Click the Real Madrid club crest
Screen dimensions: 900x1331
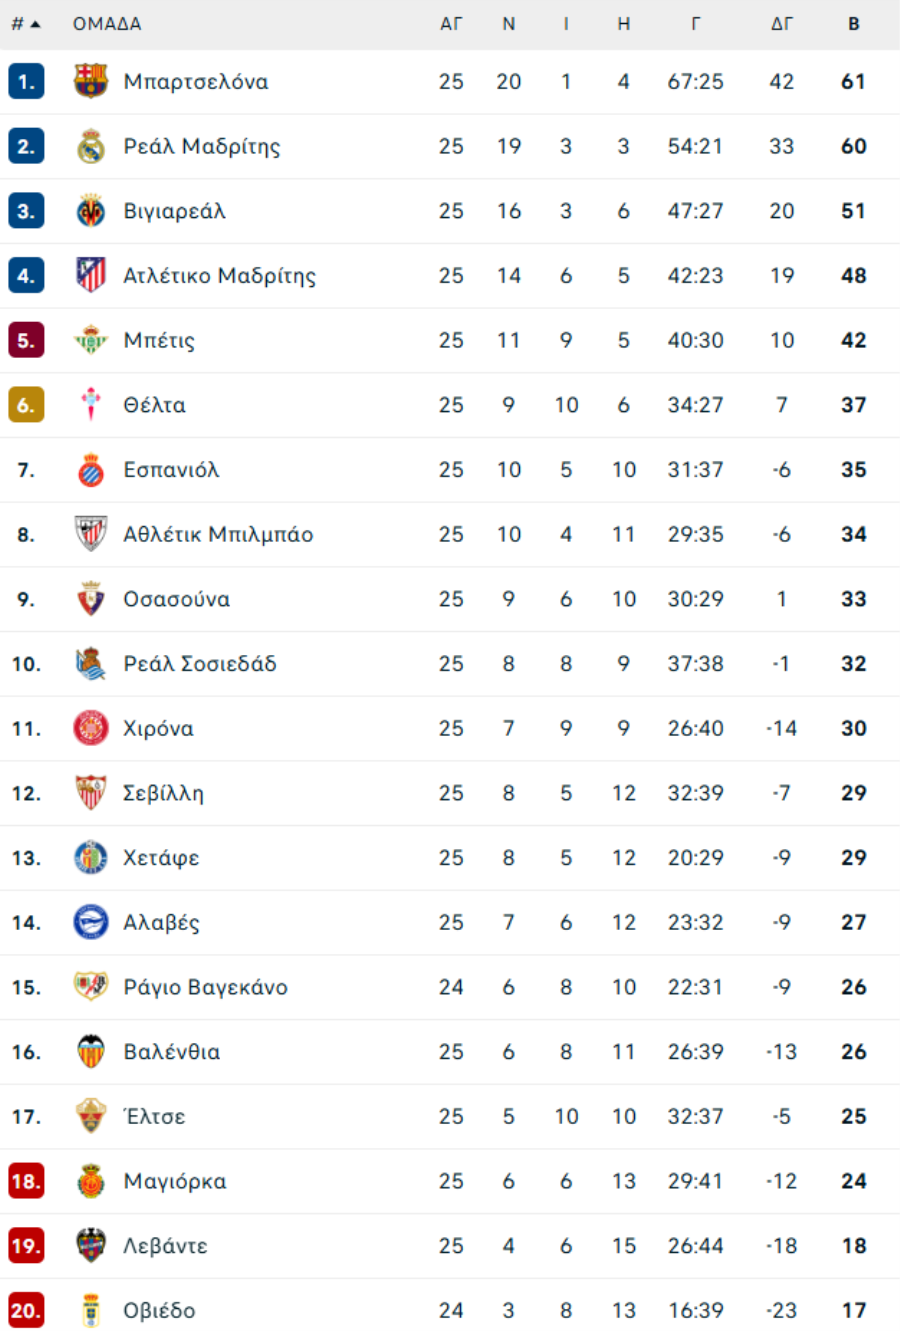tap(91, 146)
